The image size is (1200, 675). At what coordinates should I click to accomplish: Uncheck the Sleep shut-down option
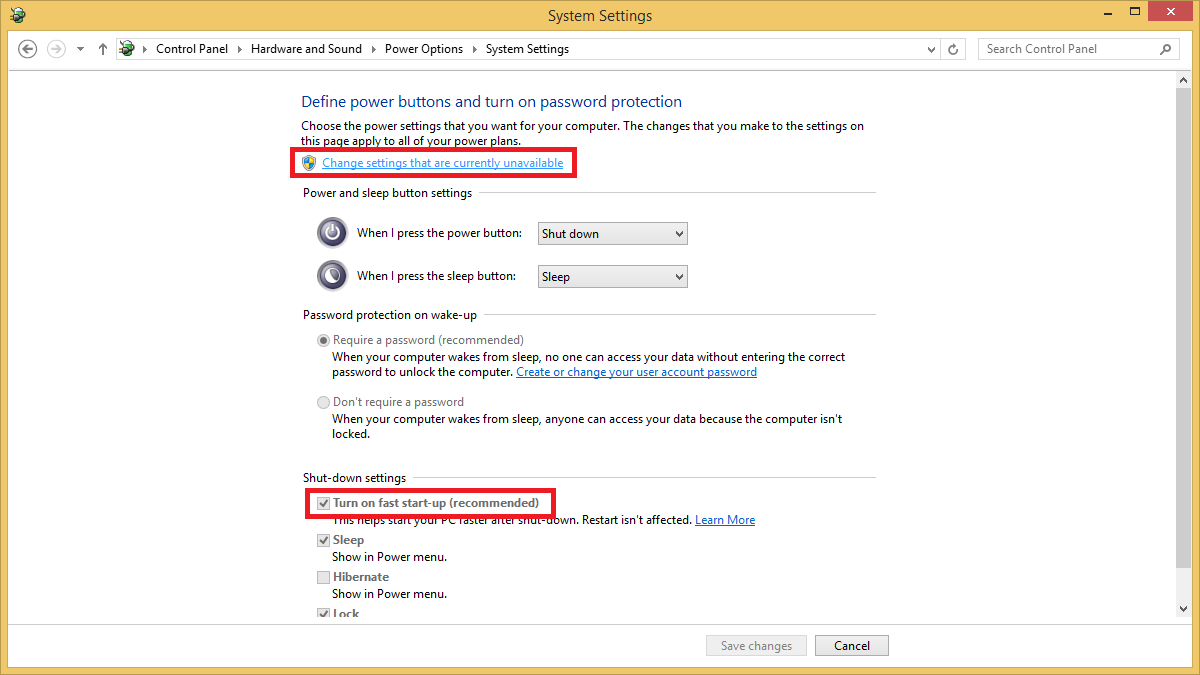pos(323,539)
